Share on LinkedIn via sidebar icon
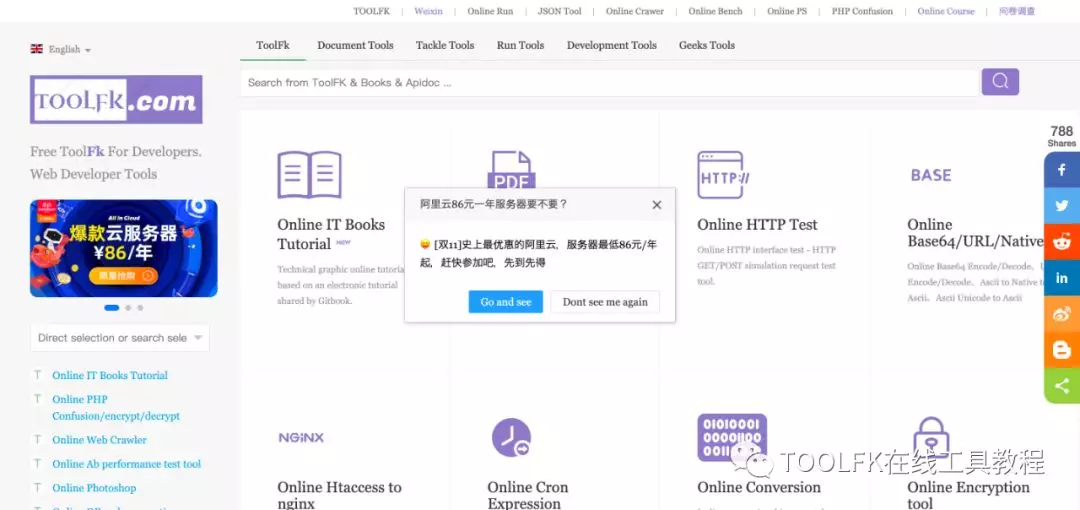 pyautogui.click(x=1062, y=278)
